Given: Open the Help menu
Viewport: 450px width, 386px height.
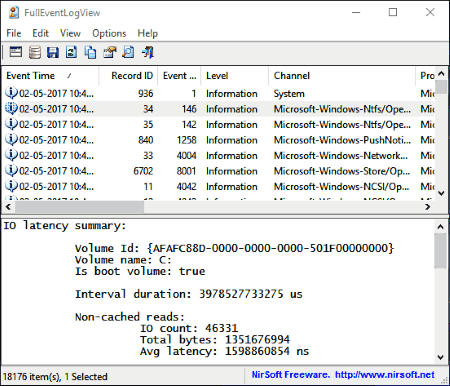Looking at the screenshot, I should [x=147, y=33].
